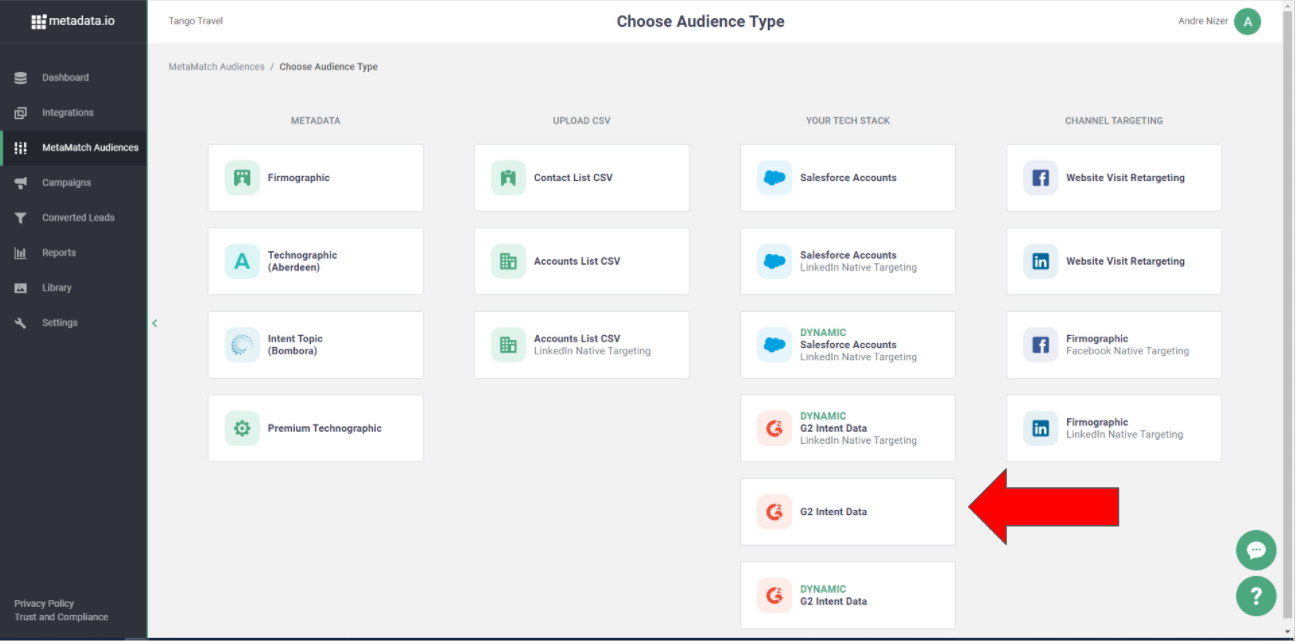The width and height of the screenshot is (1295, 642).
Task: Select the G2 Intent Data audience card
Action: [x=847, y=512]
